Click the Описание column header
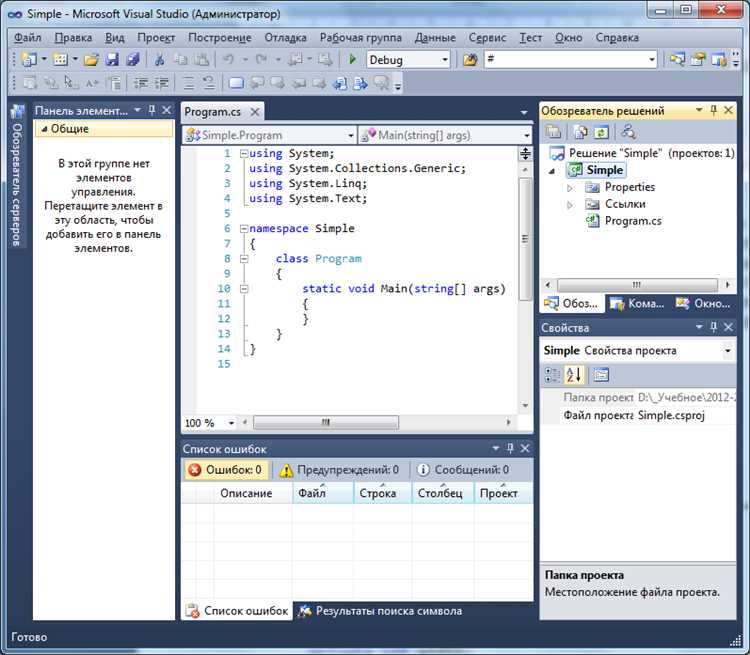 246,493
